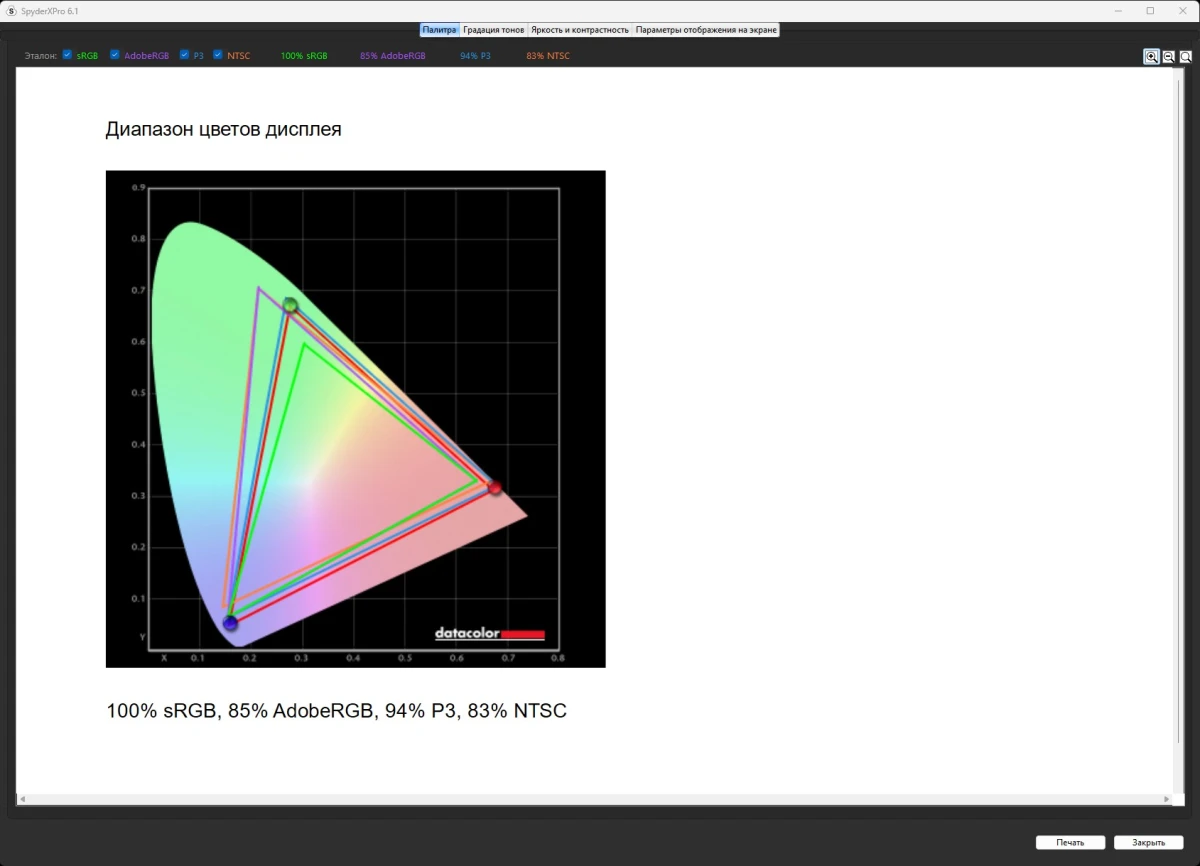Click the SpyderXPro app icon in title bar
Image resolution: width=1200 pixels, height=866 pixels.
point(11,10)
